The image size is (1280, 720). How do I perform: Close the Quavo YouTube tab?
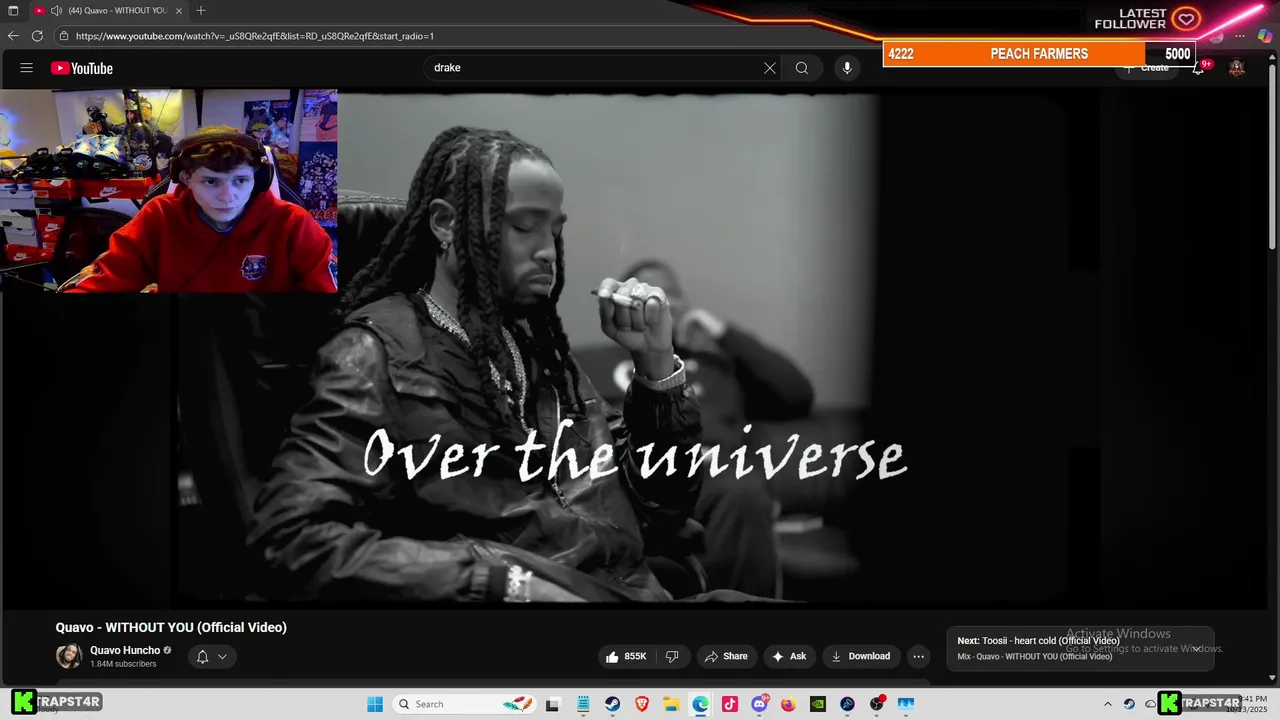[x=180, y=10]
